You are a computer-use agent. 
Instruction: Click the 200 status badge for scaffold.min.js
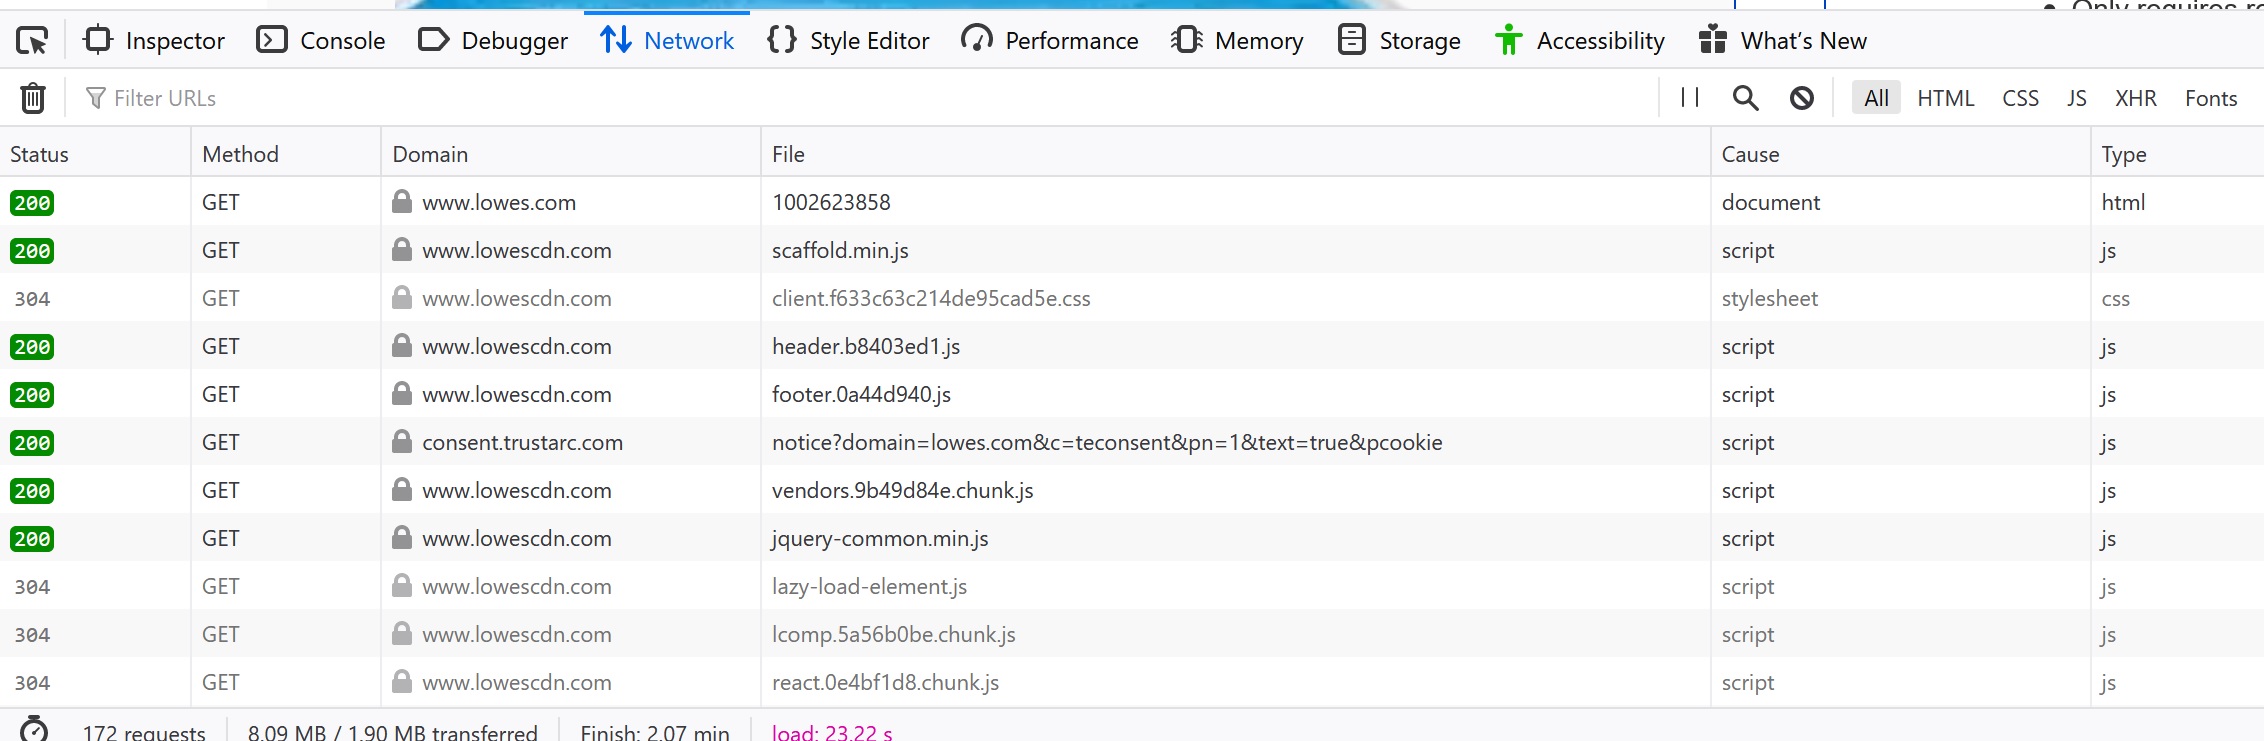32,251
